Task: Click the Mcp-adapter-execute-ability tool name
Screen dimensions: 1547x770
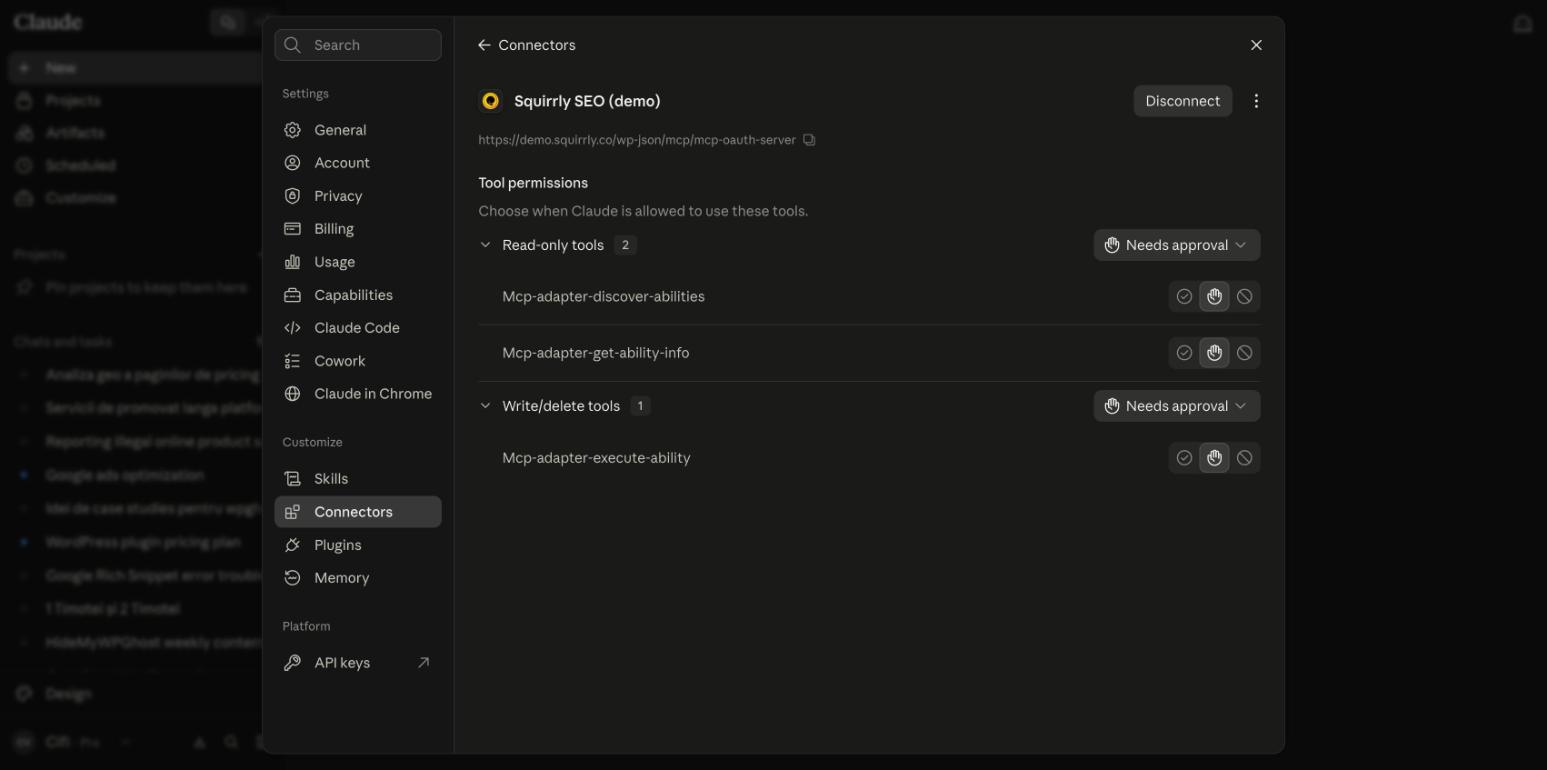Action: click(596, 458)
